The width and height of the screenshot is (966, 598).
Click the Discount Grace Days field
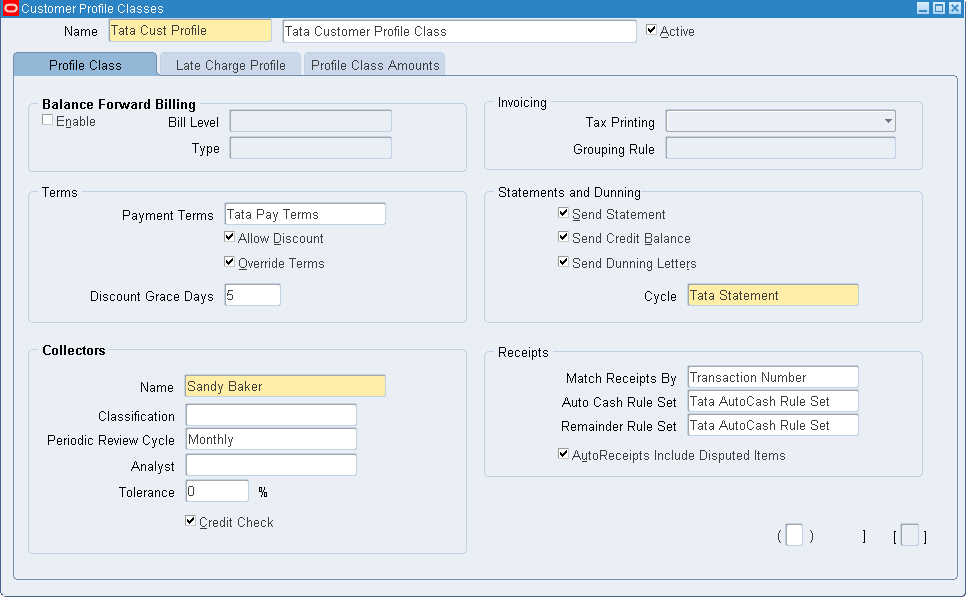point(252,295)
